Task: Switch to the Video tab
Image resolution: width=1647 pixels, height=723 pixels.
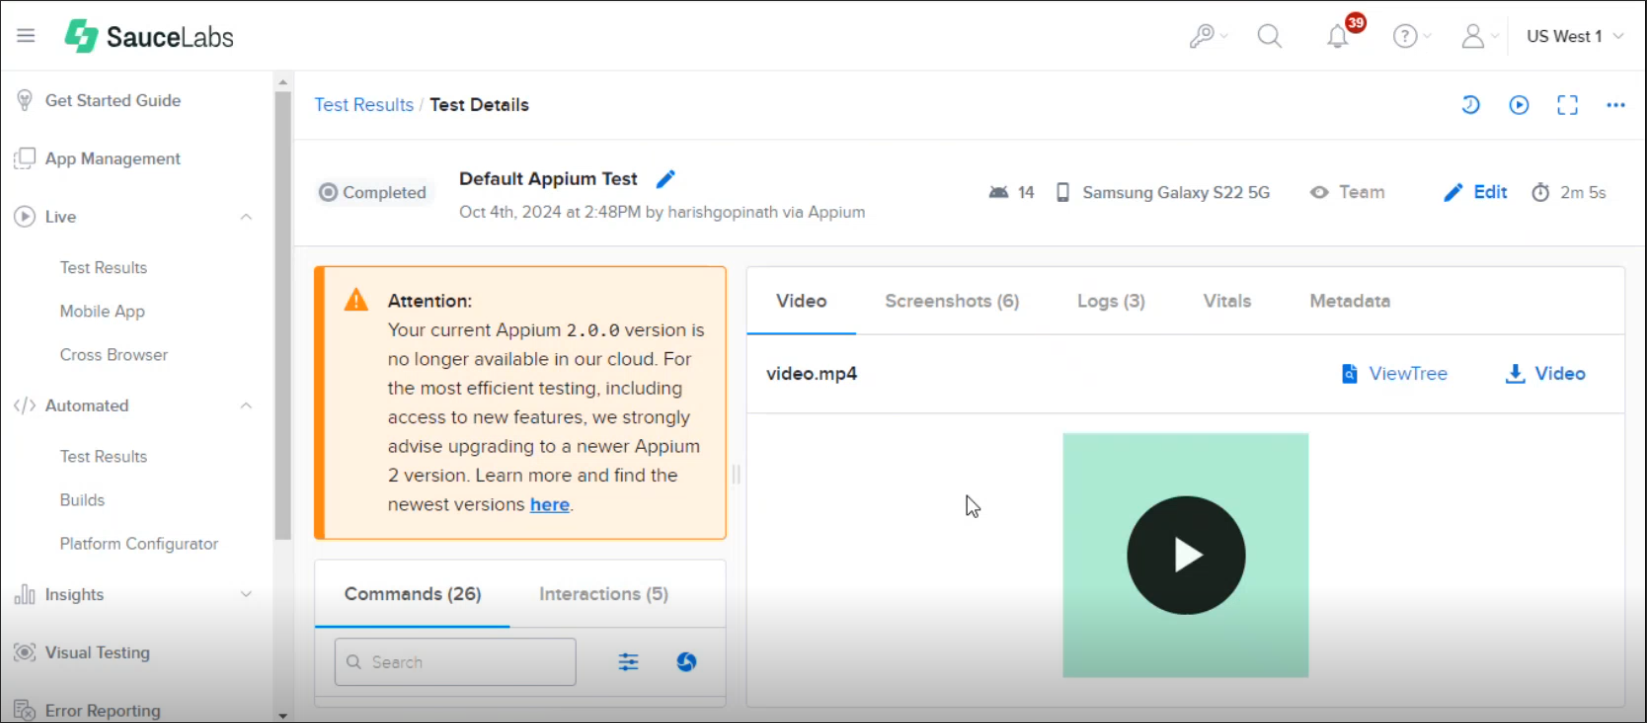Action: [801, 301]
